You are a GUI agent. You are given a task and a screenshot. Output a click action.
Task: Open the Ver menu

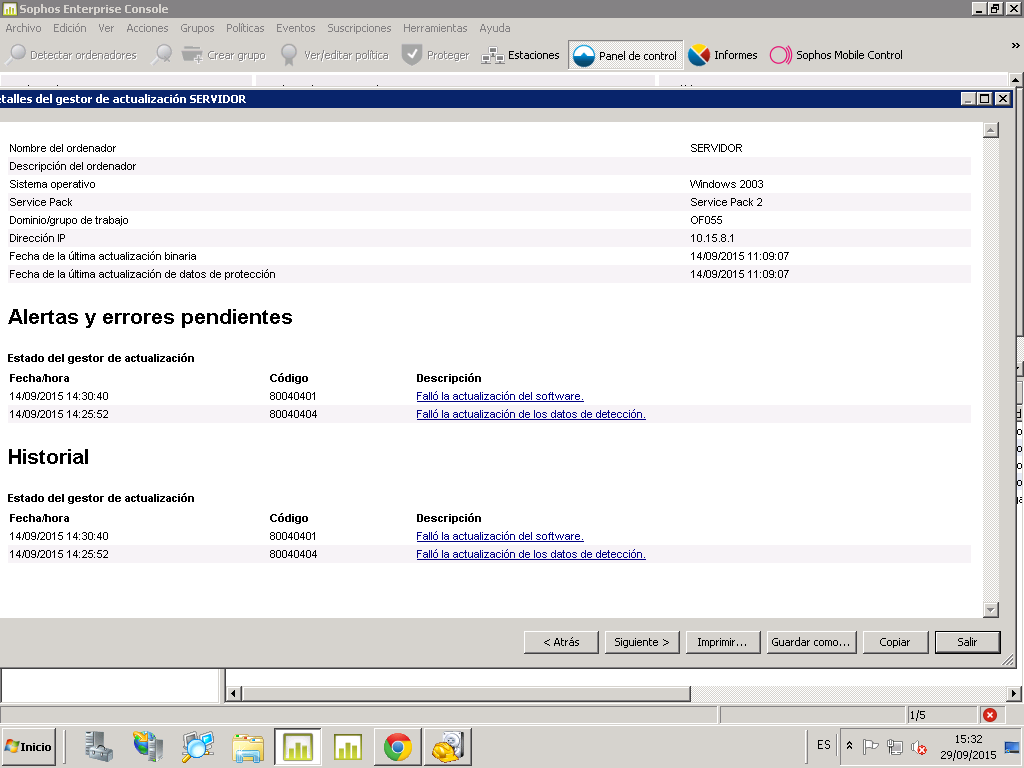[106, 28]
